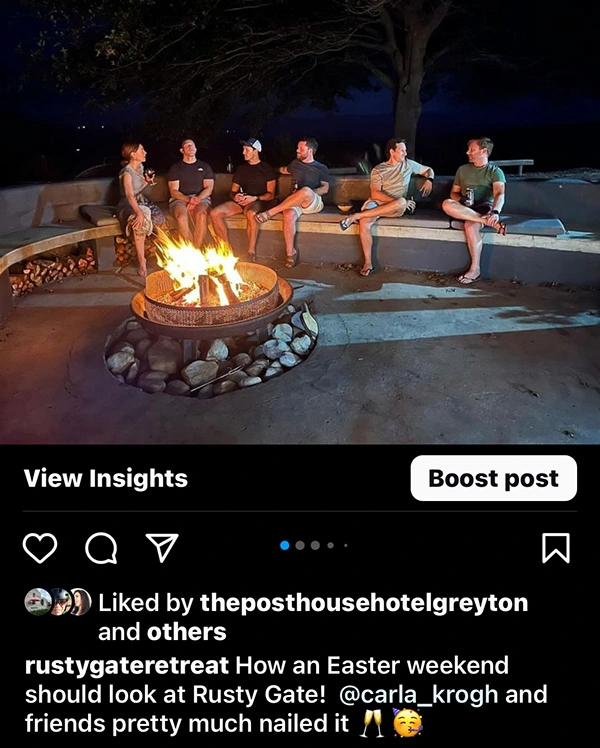
Task: Save post using the bookmark icon
Action: tap(556, 548)
